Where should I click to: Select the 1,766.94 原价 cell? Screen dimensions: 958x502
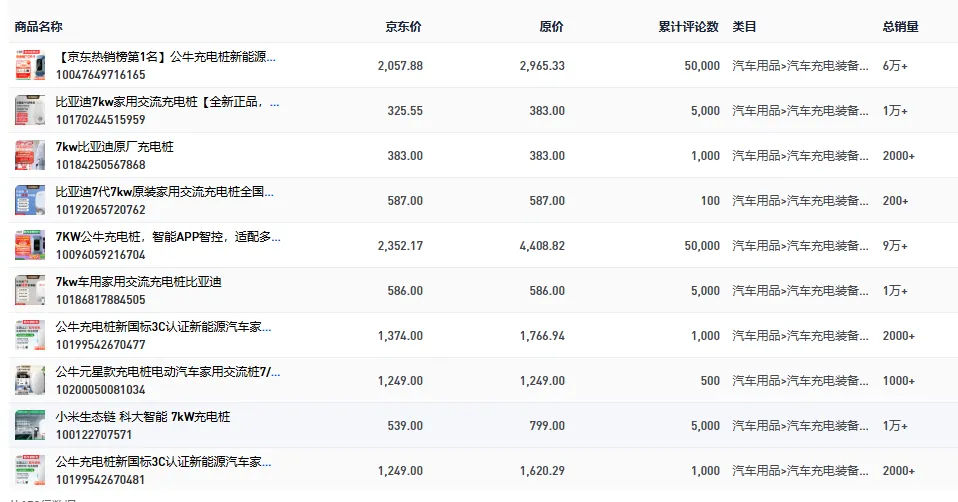(x=543, y=336)
